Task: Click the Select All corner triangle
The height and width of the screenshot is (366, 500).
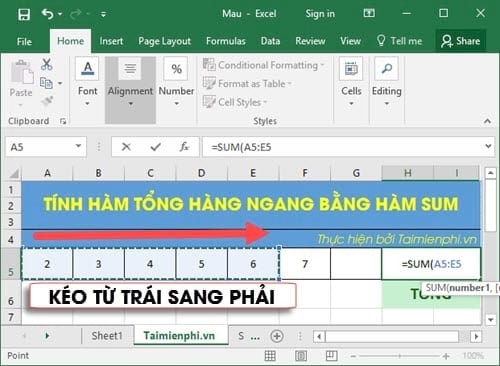Action: click(x=14, y=173)
